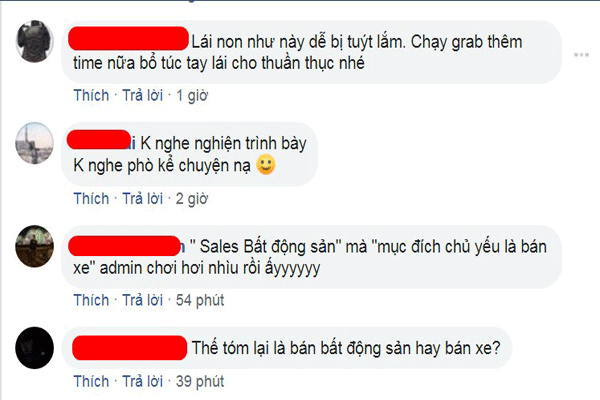Click the smiley emoji in the second comment
The height and width of the screenshot is (400, 600).
[x=266, y=165]
